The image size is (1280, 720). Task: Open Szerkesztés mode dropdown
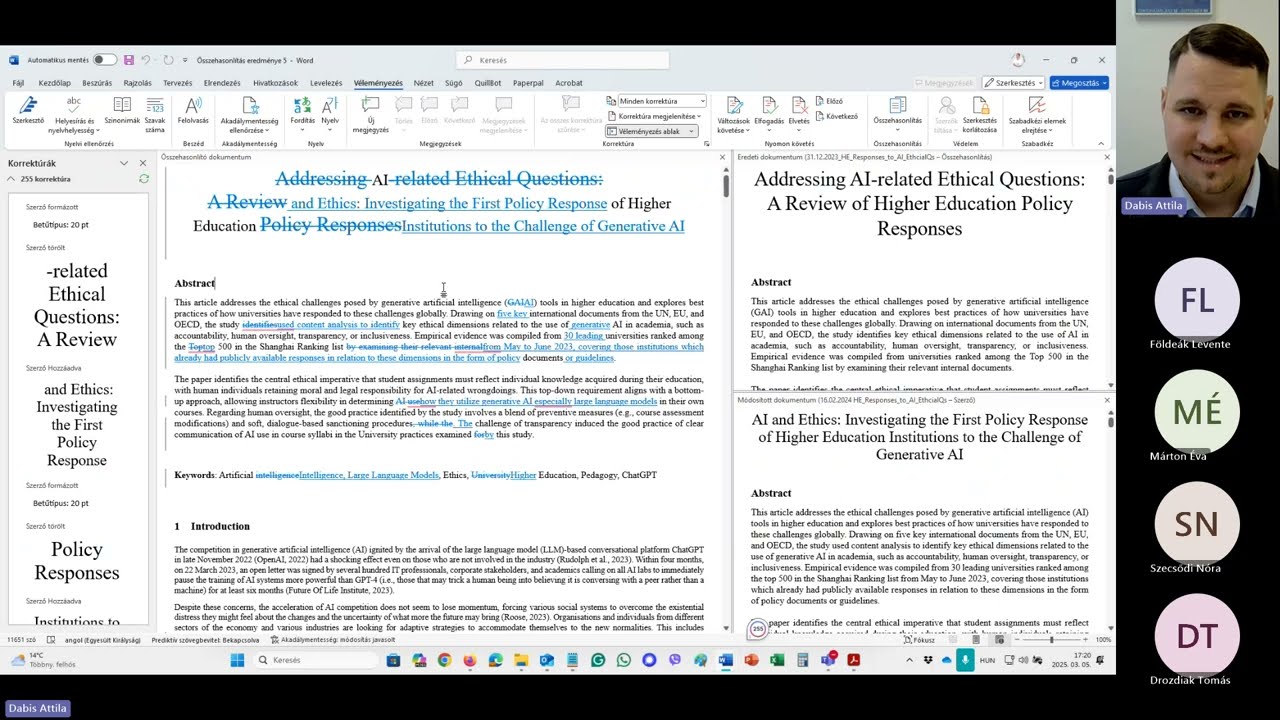tap(1013, 83)
